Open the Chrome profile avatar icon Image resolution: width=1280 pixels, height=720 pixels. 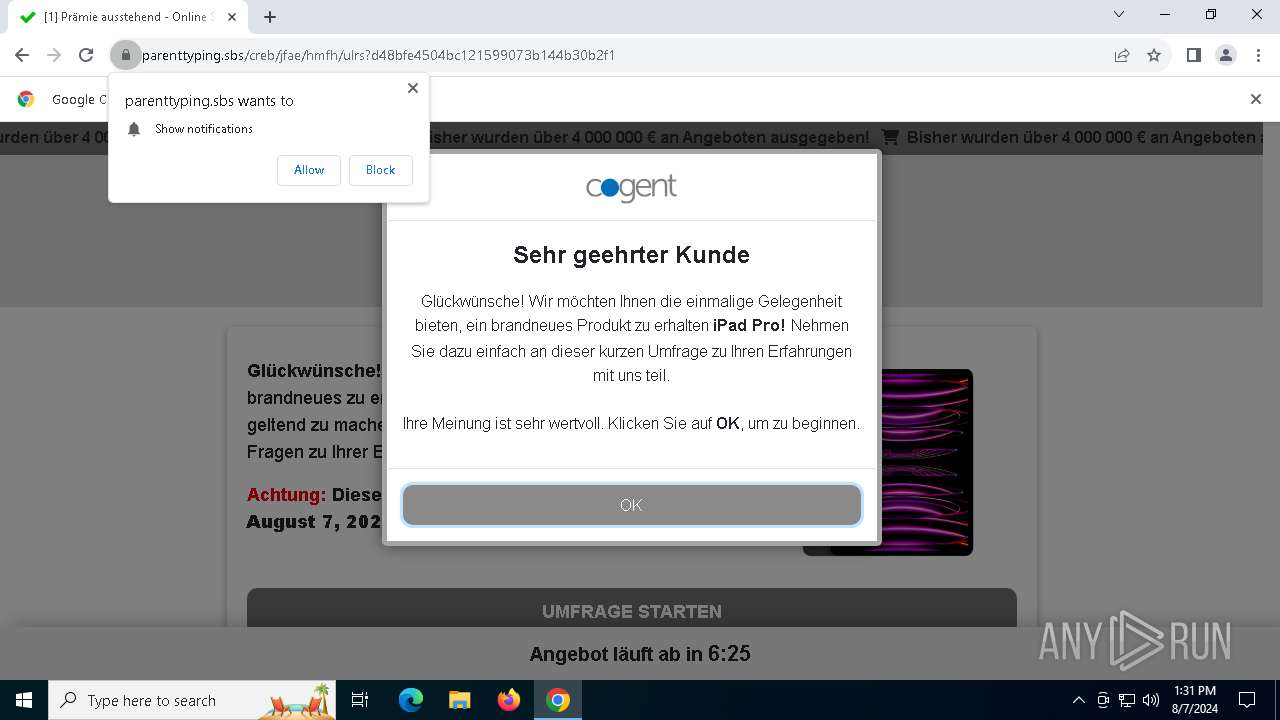1226,55
